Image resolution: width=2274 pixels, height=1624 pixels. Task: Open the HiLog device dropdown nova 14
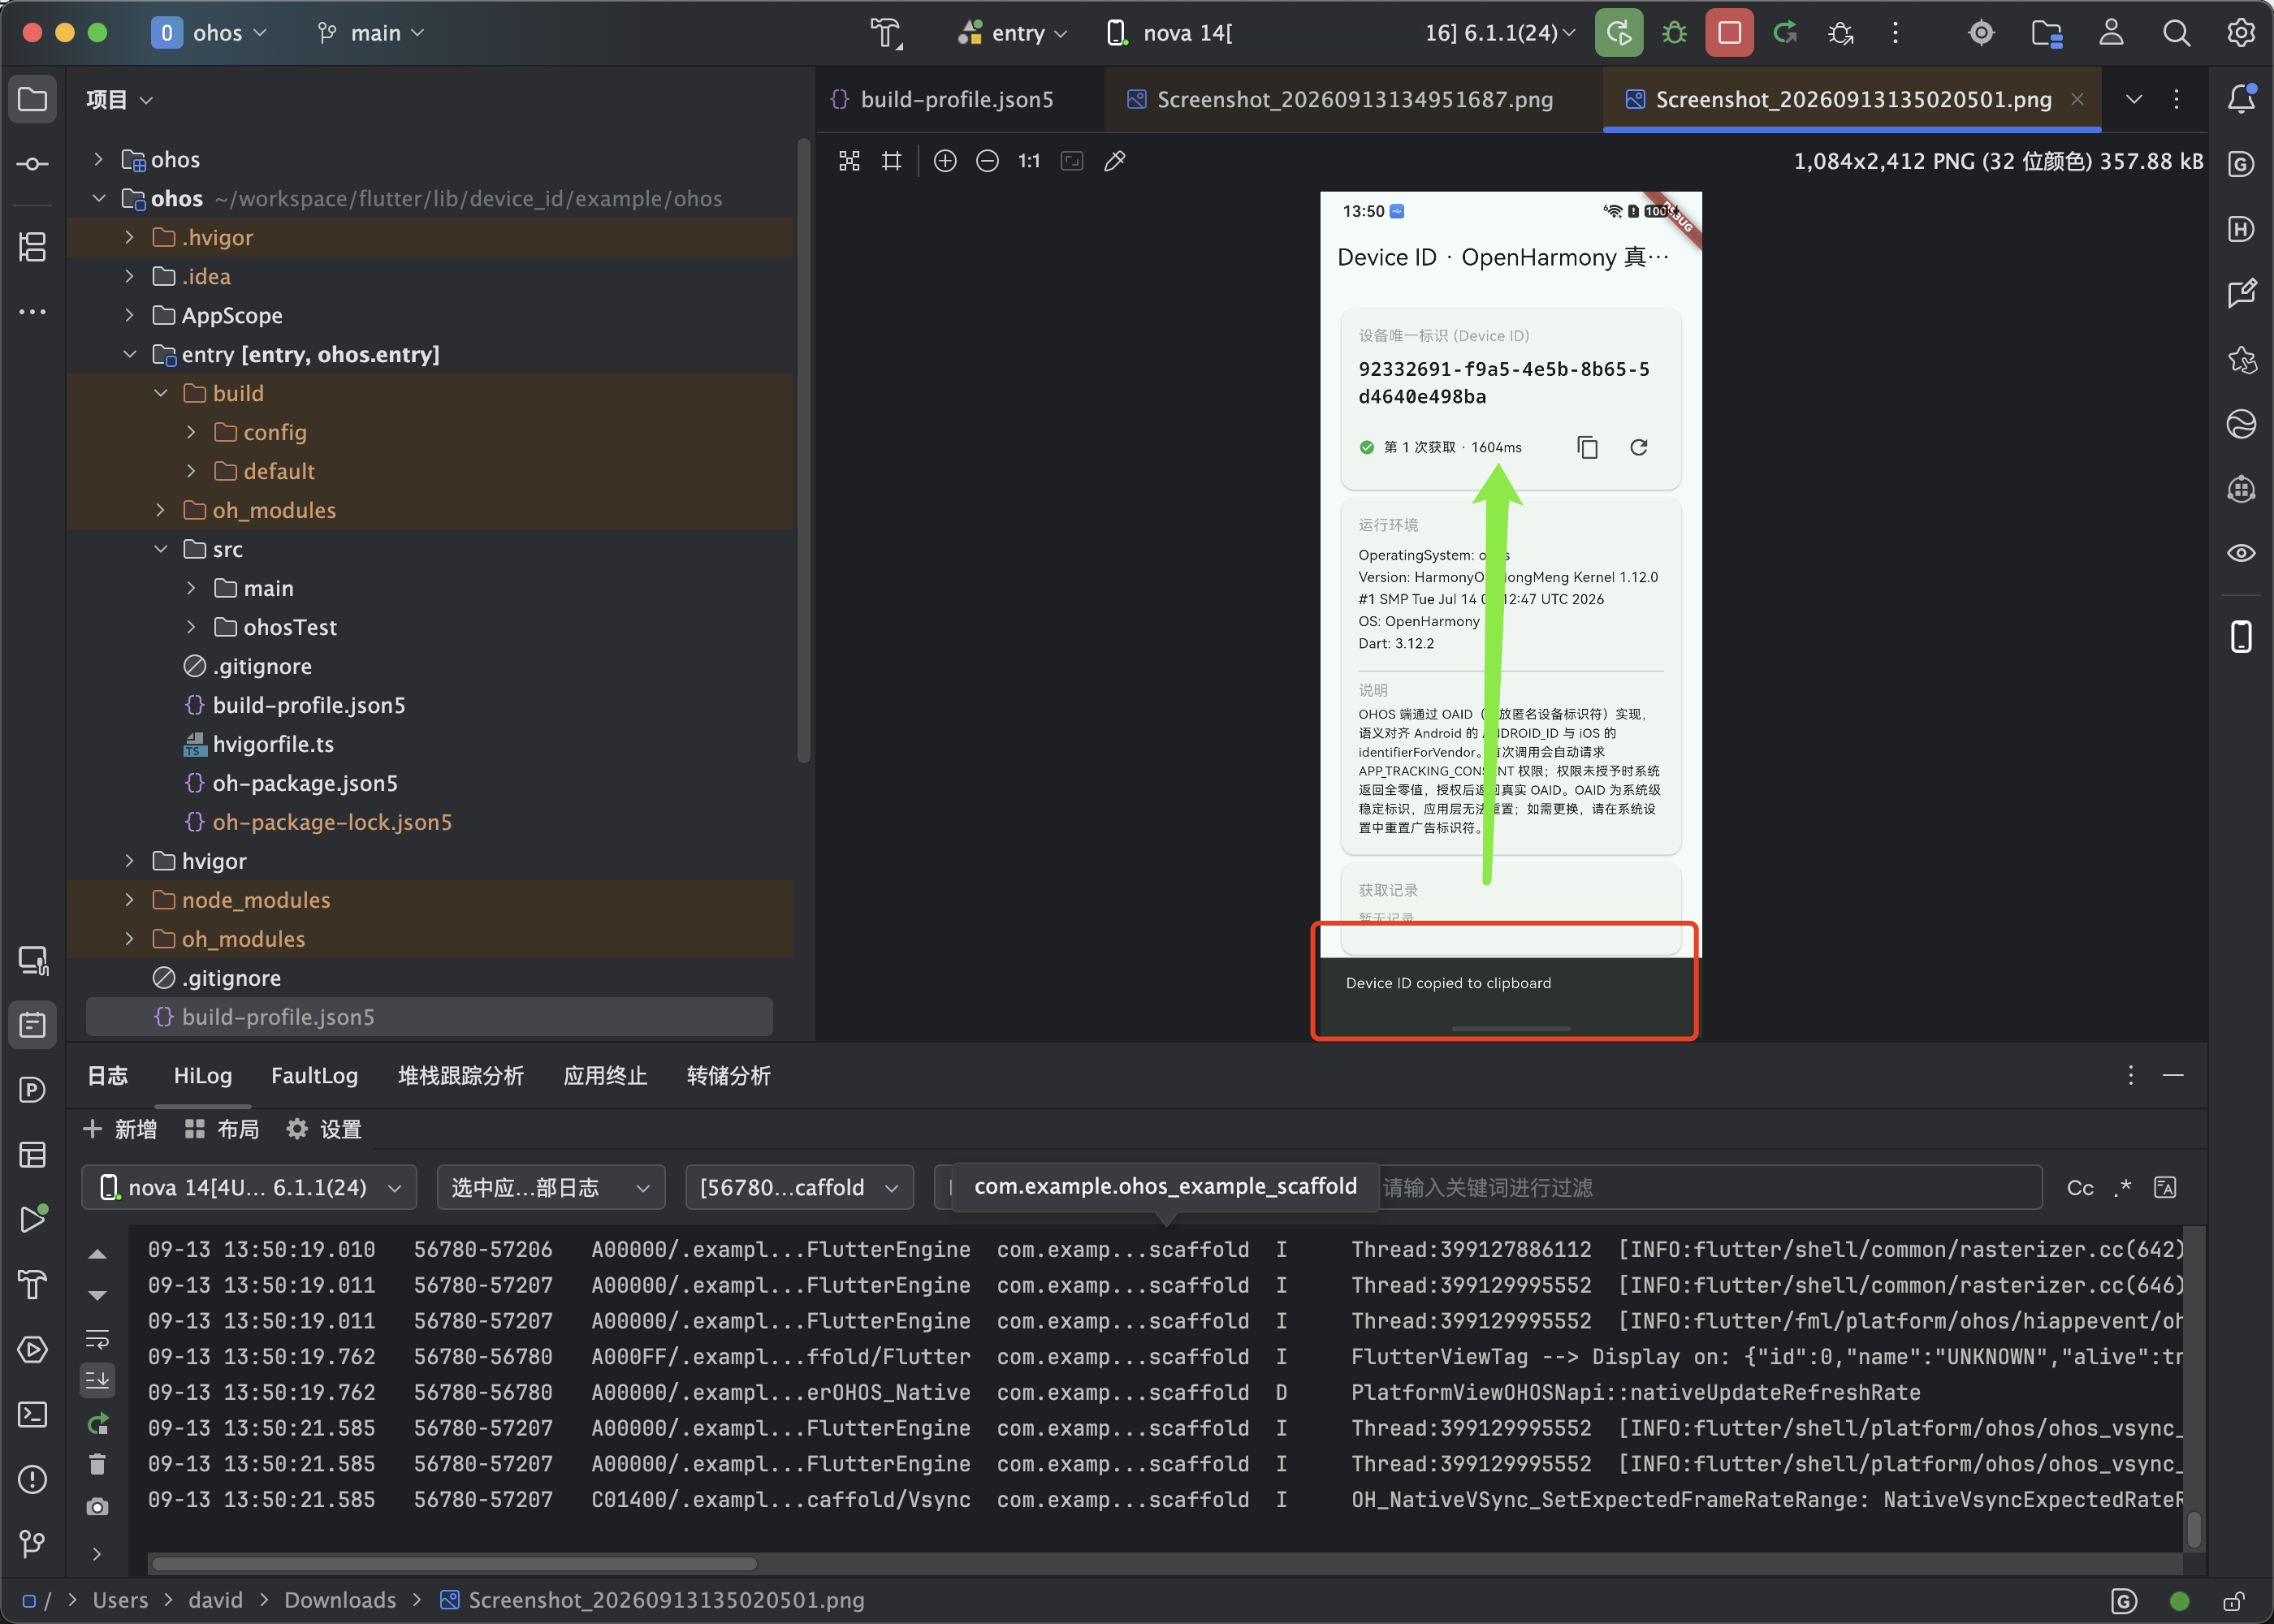[249, 1187]
